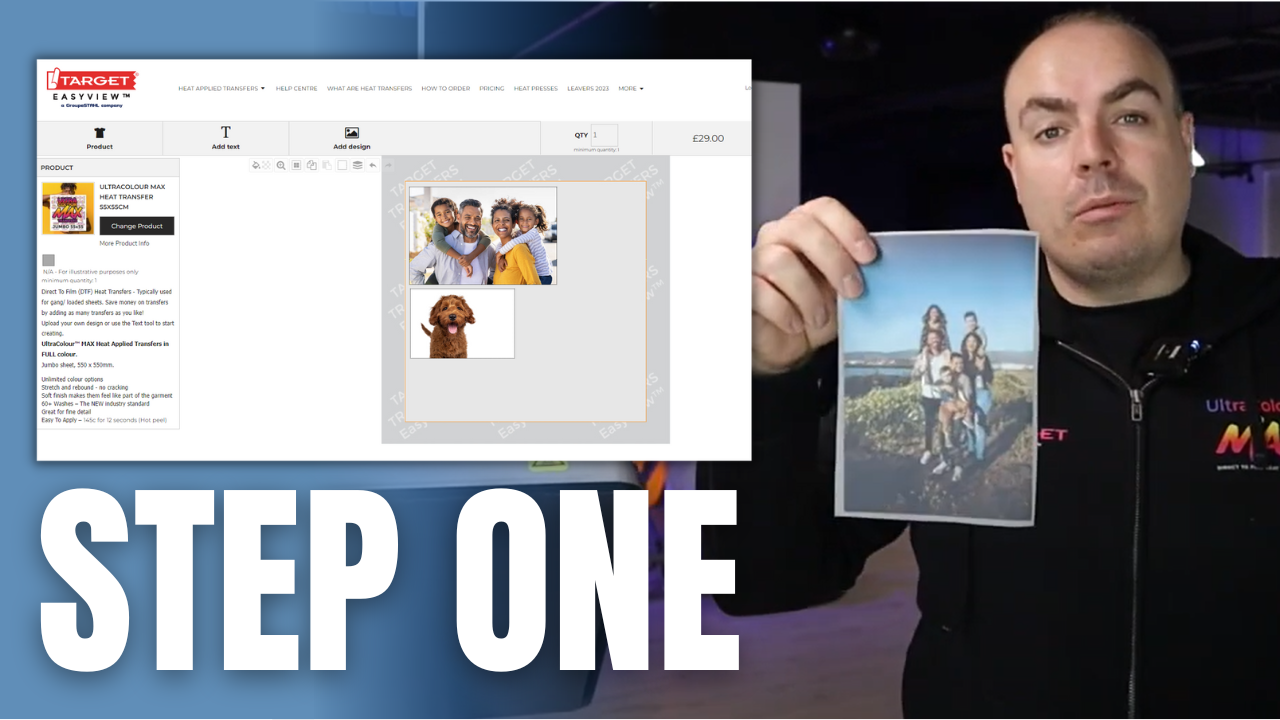Click the paint bucket fill icon
Screen dimensions: 1280x720
256,165
